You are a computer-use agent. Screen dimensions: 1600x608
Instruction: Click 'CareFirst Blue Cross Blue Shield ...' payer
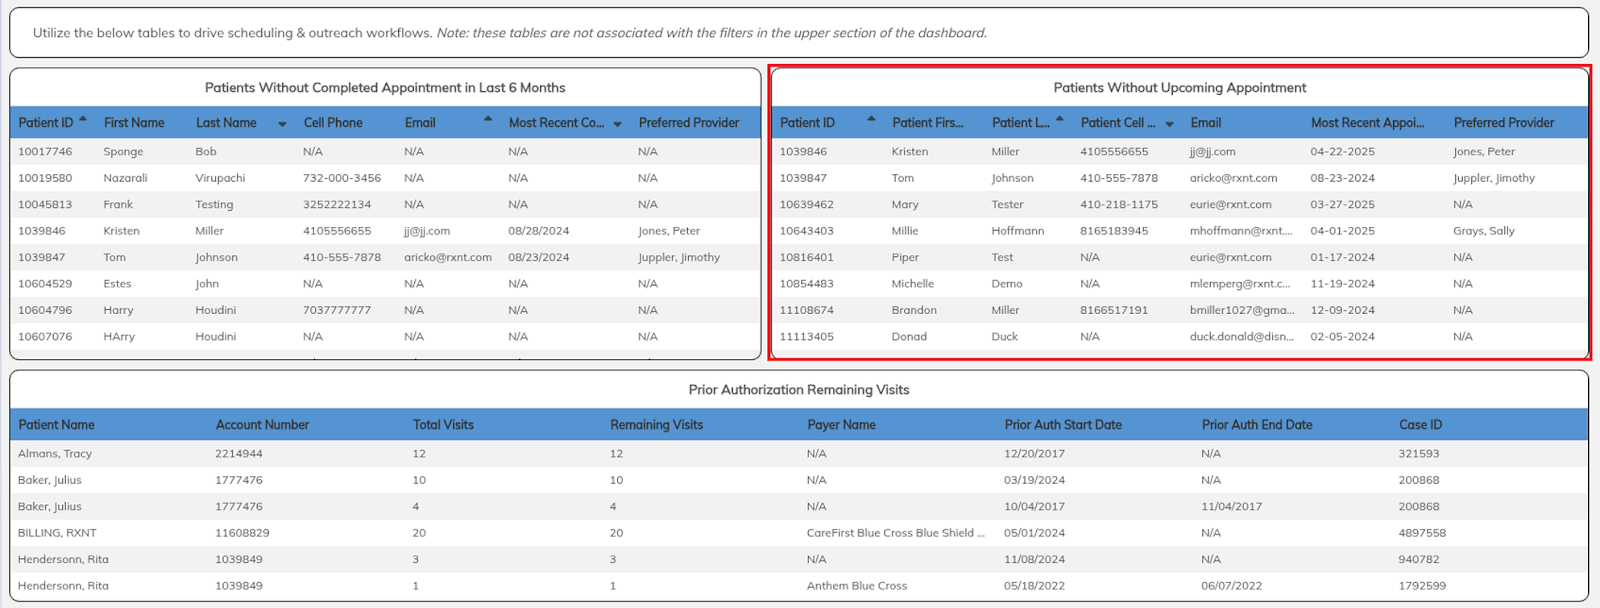click(x=896, y=533)
